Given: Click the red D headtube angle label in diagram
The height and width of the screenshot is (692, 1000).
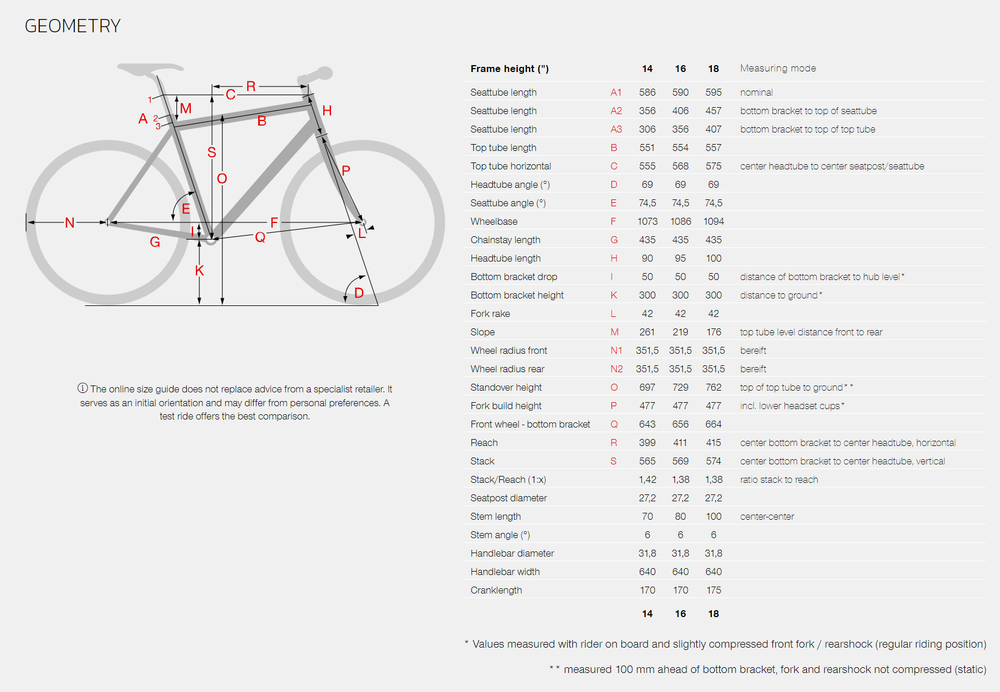Looking at the screenshot, I should 360,293.
